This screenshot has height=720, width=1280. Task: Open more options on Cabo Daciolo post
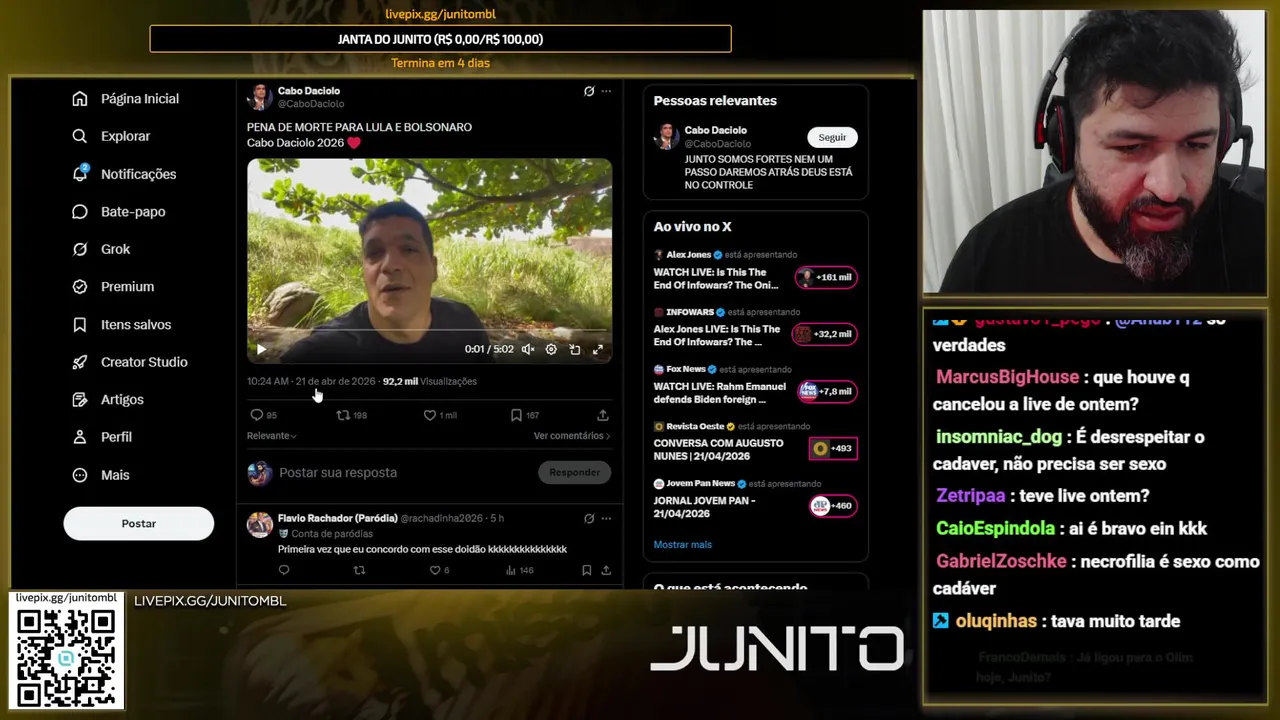point(606,91)
